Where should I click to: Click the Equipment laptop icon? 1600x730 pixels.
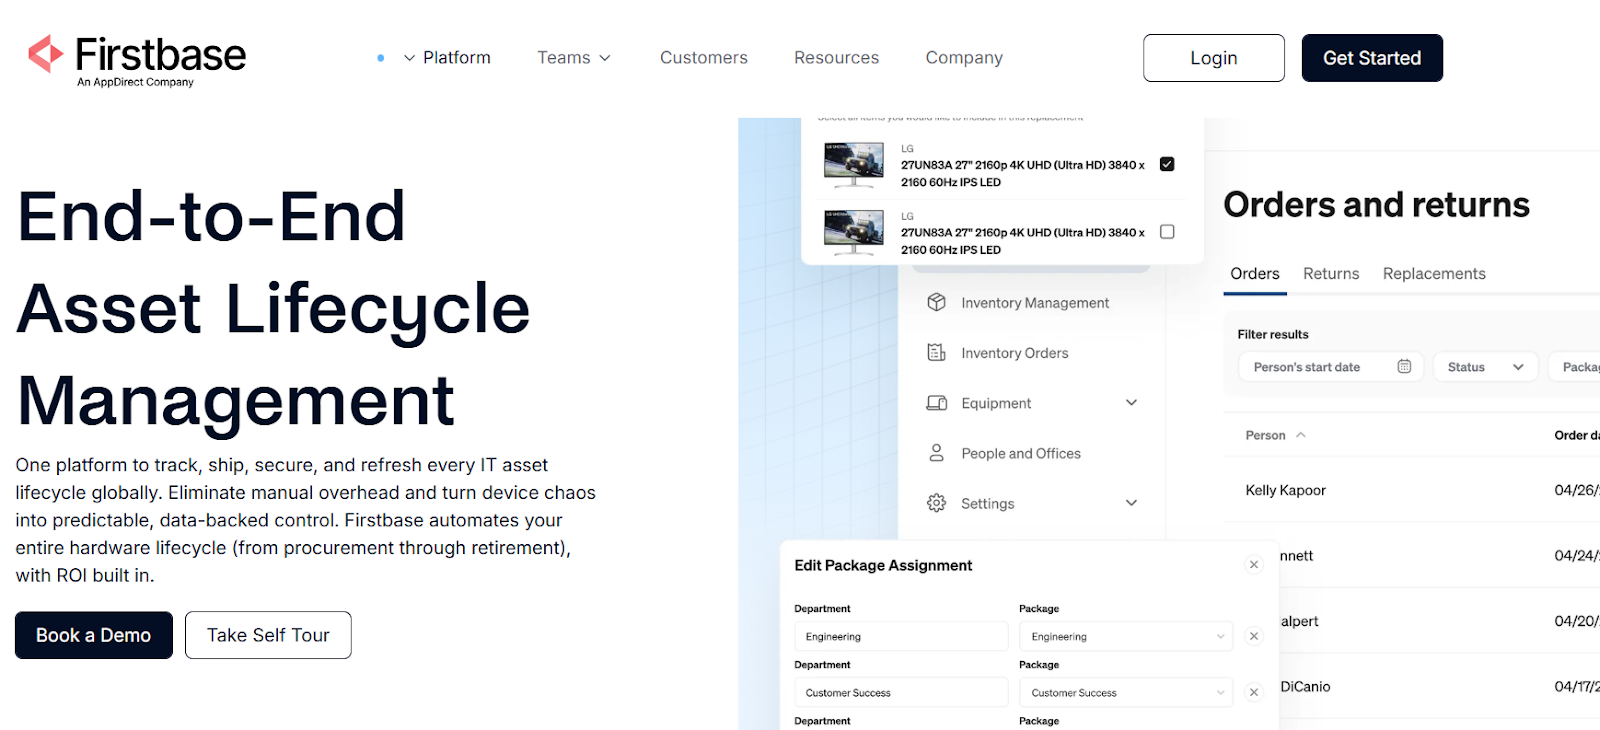pos(936,403)
